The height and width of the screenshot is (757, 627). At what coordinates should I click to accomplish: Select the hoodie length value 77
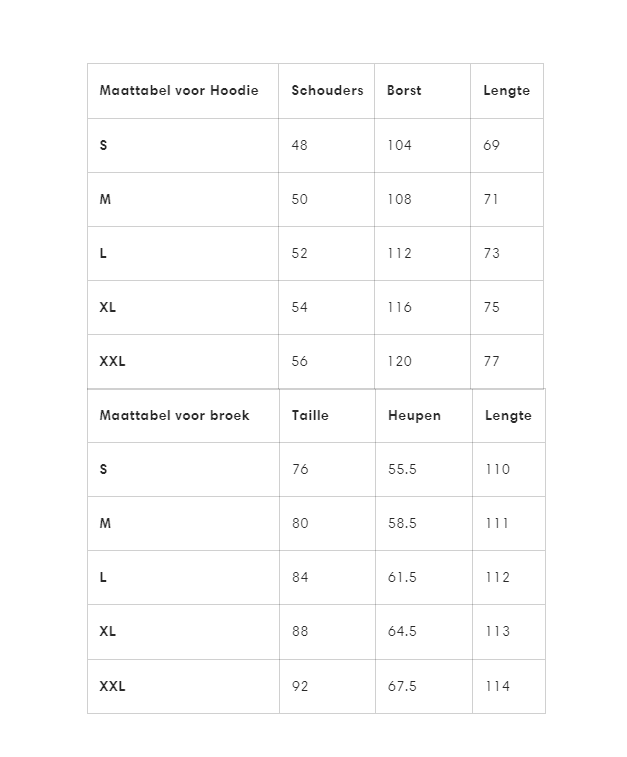491,361
